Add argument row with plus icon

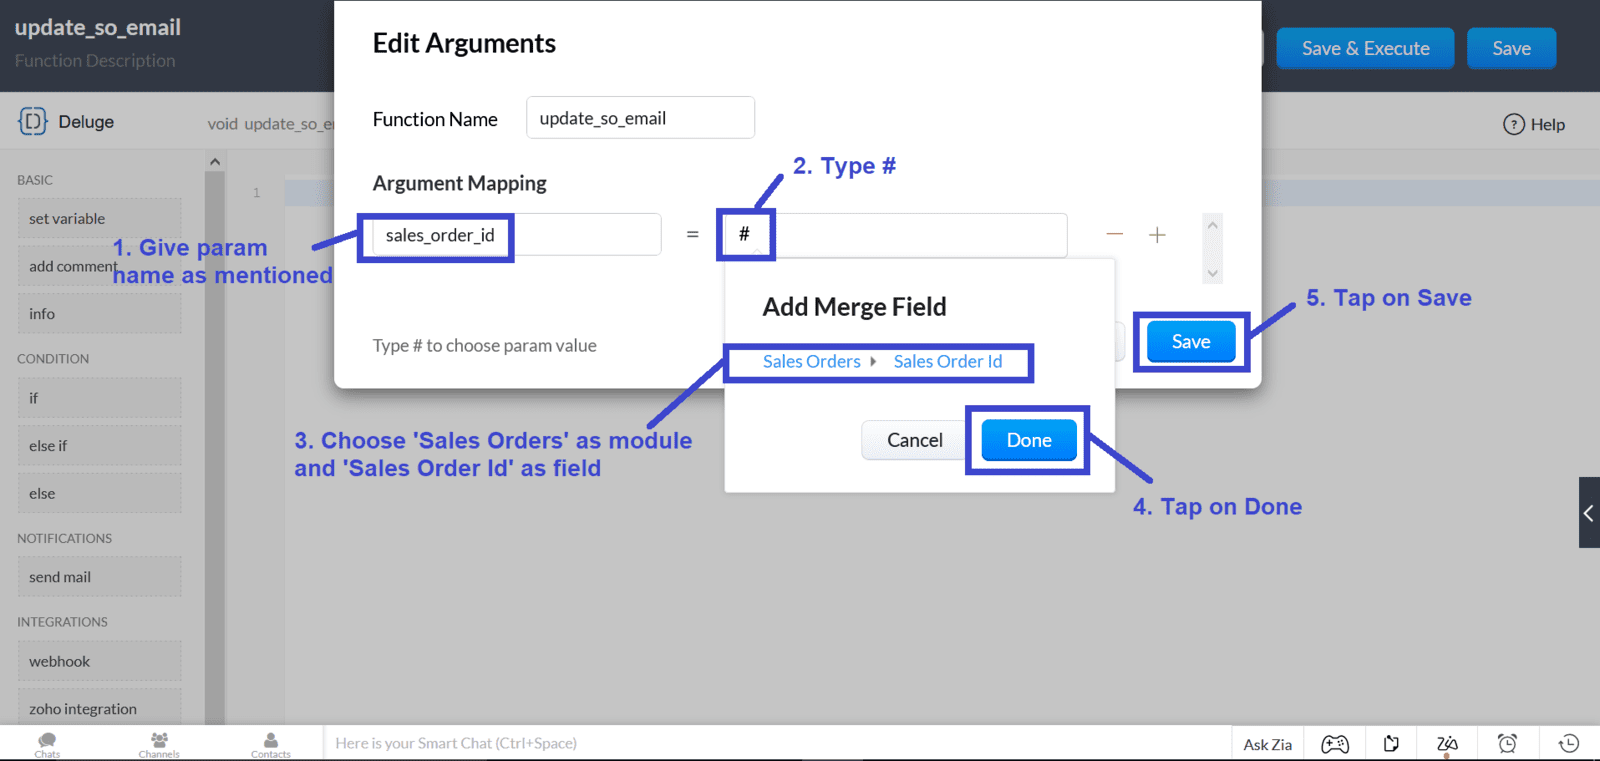coord(1157,234)
